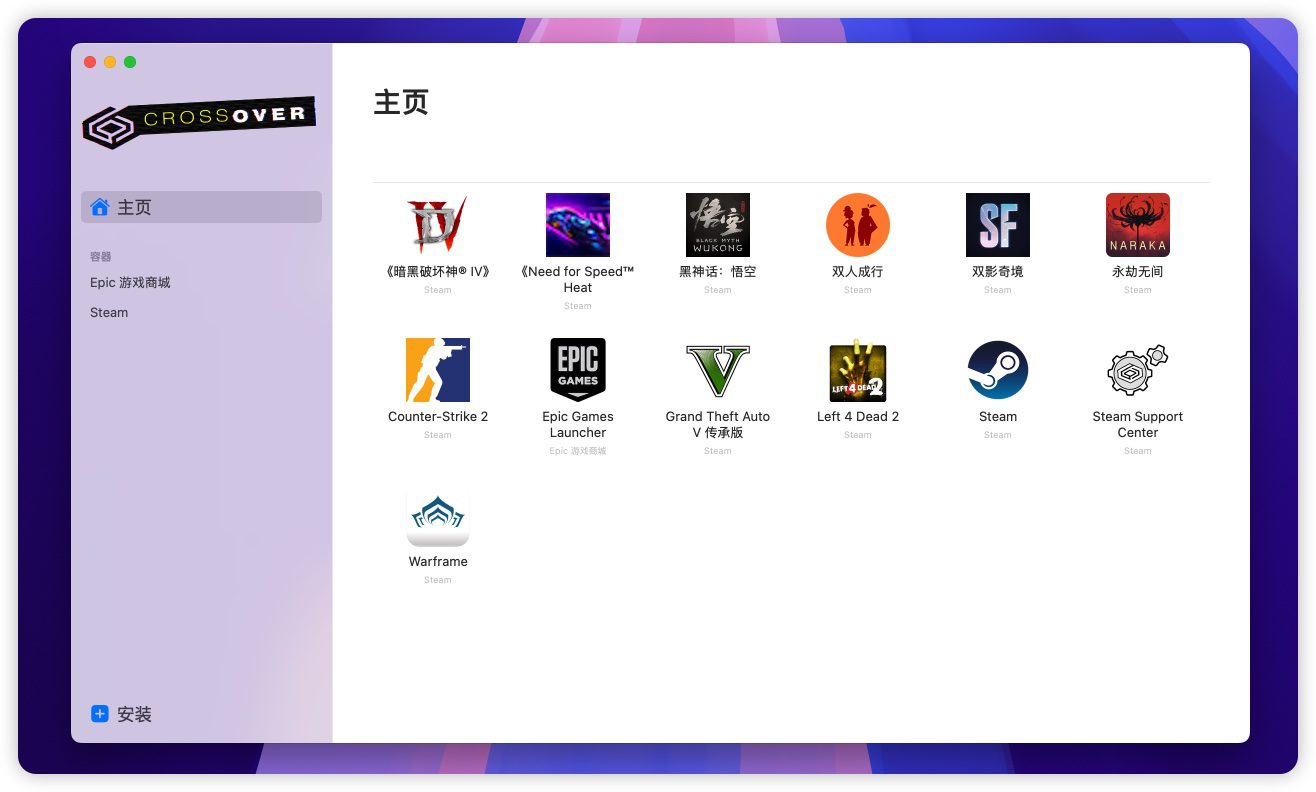This screenshot has width=1316, height=792.
Task: Launch Need for Speed Heat icon
Action: [x=578, y=225]
